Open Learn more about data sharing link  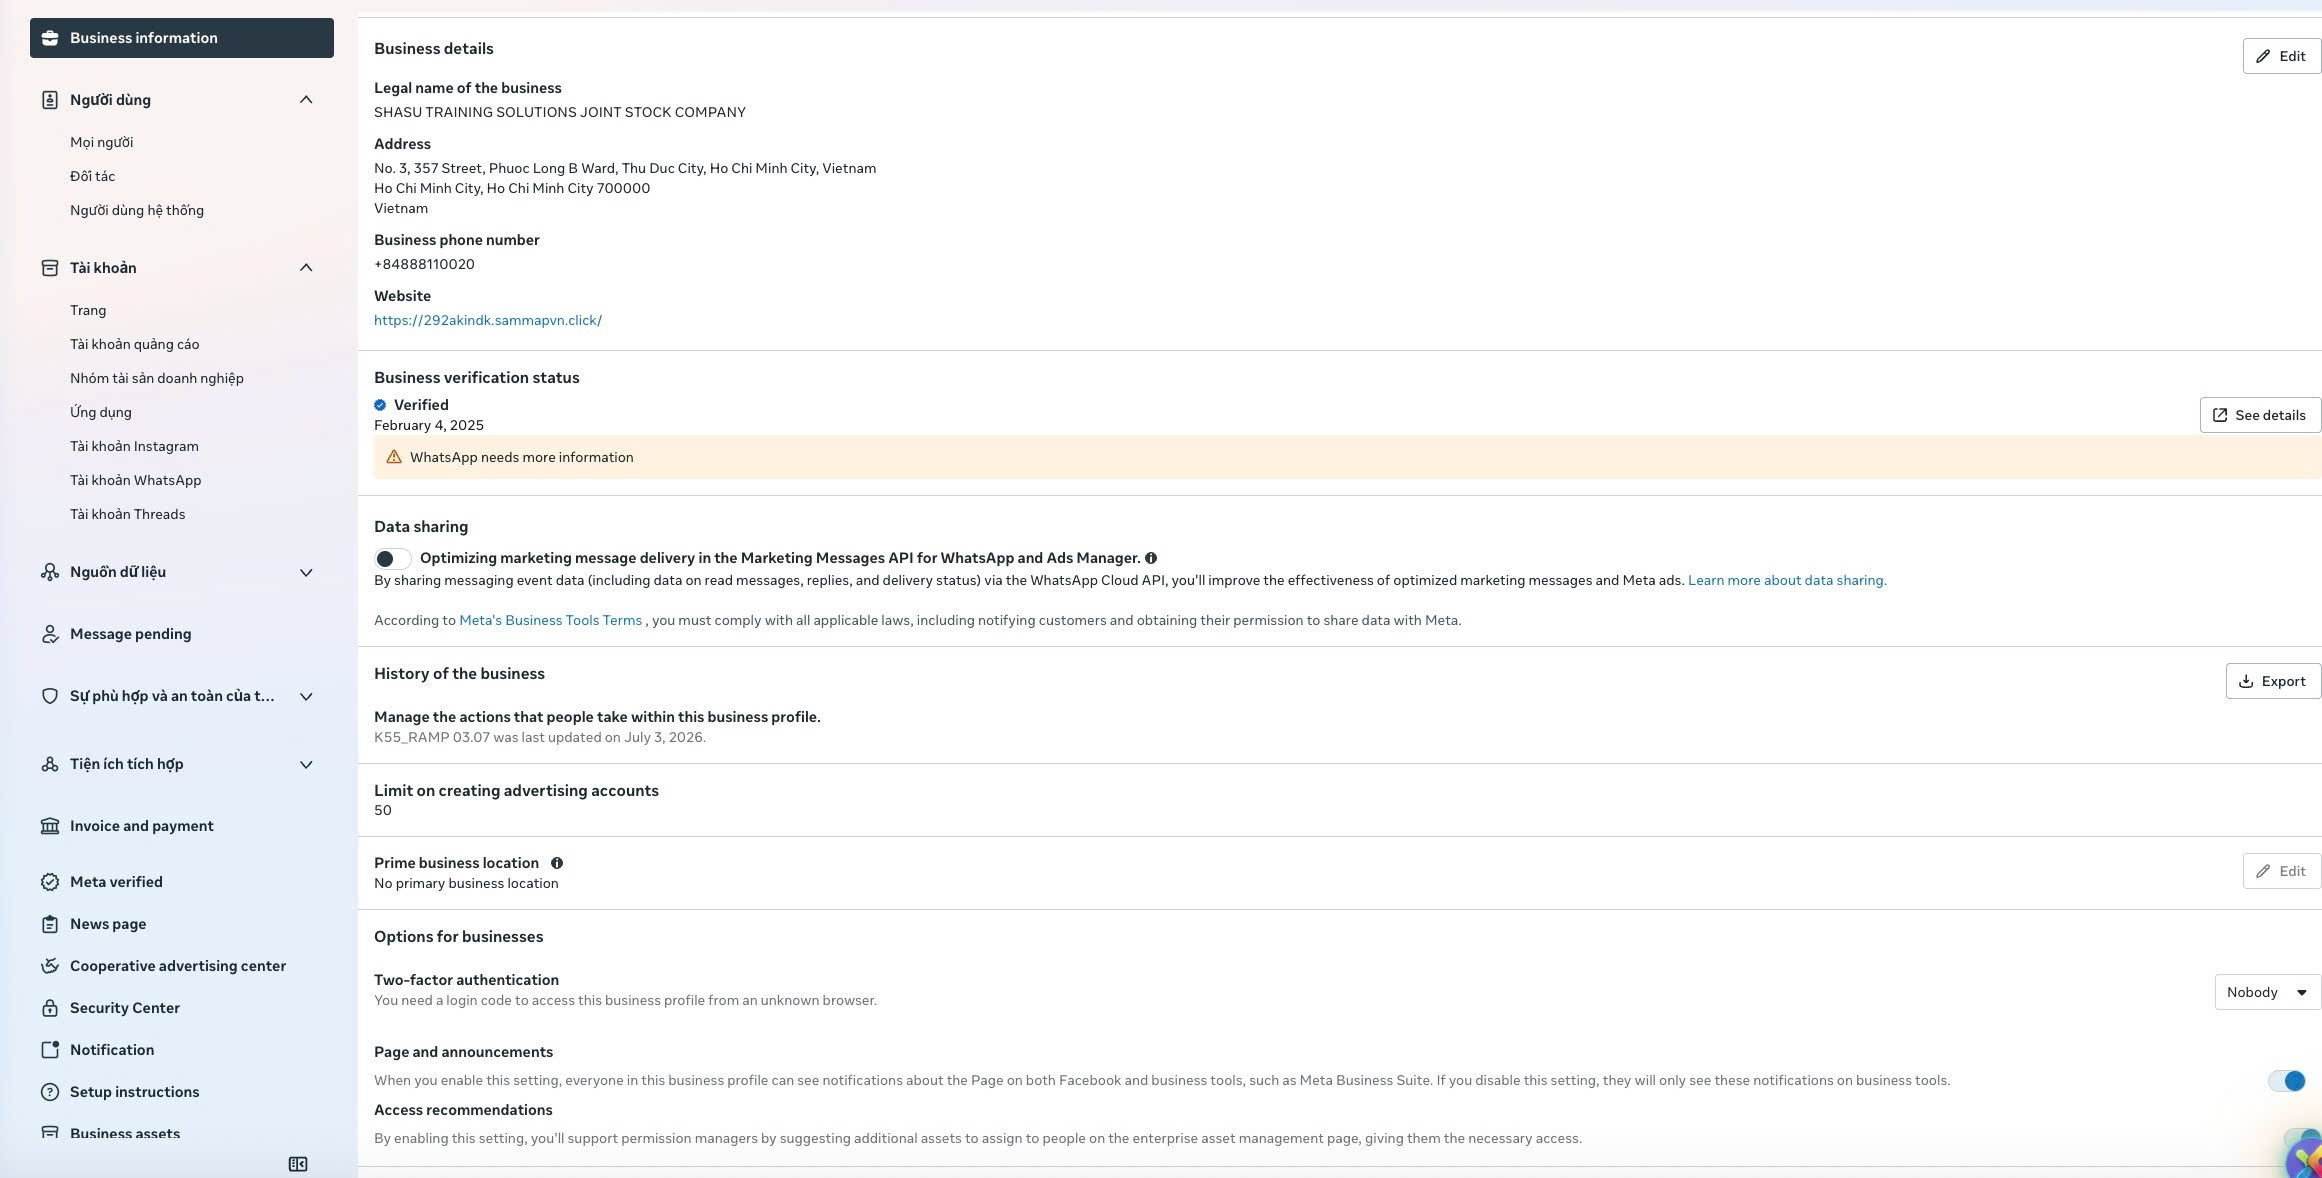1787,580
